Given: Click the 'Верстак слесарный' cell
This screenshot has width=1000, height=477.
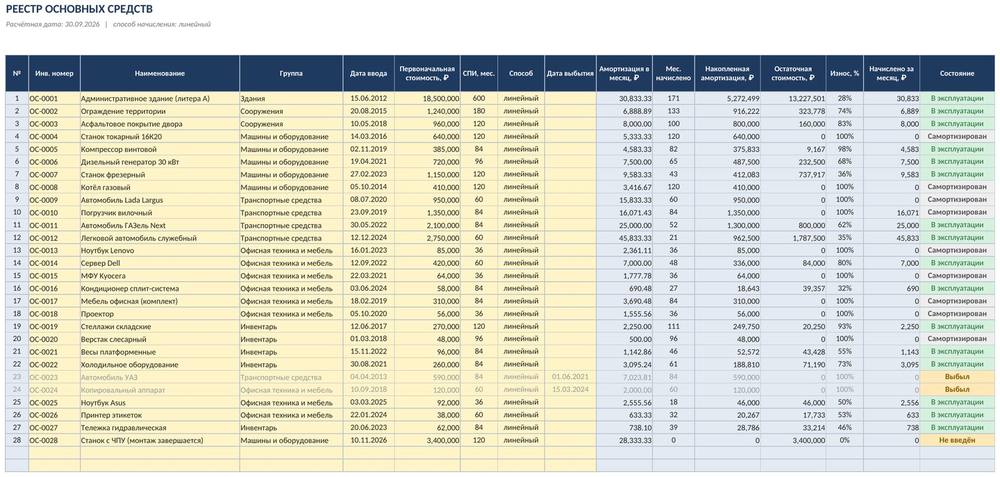Looking at the screenshot, I should click(159, 339).
